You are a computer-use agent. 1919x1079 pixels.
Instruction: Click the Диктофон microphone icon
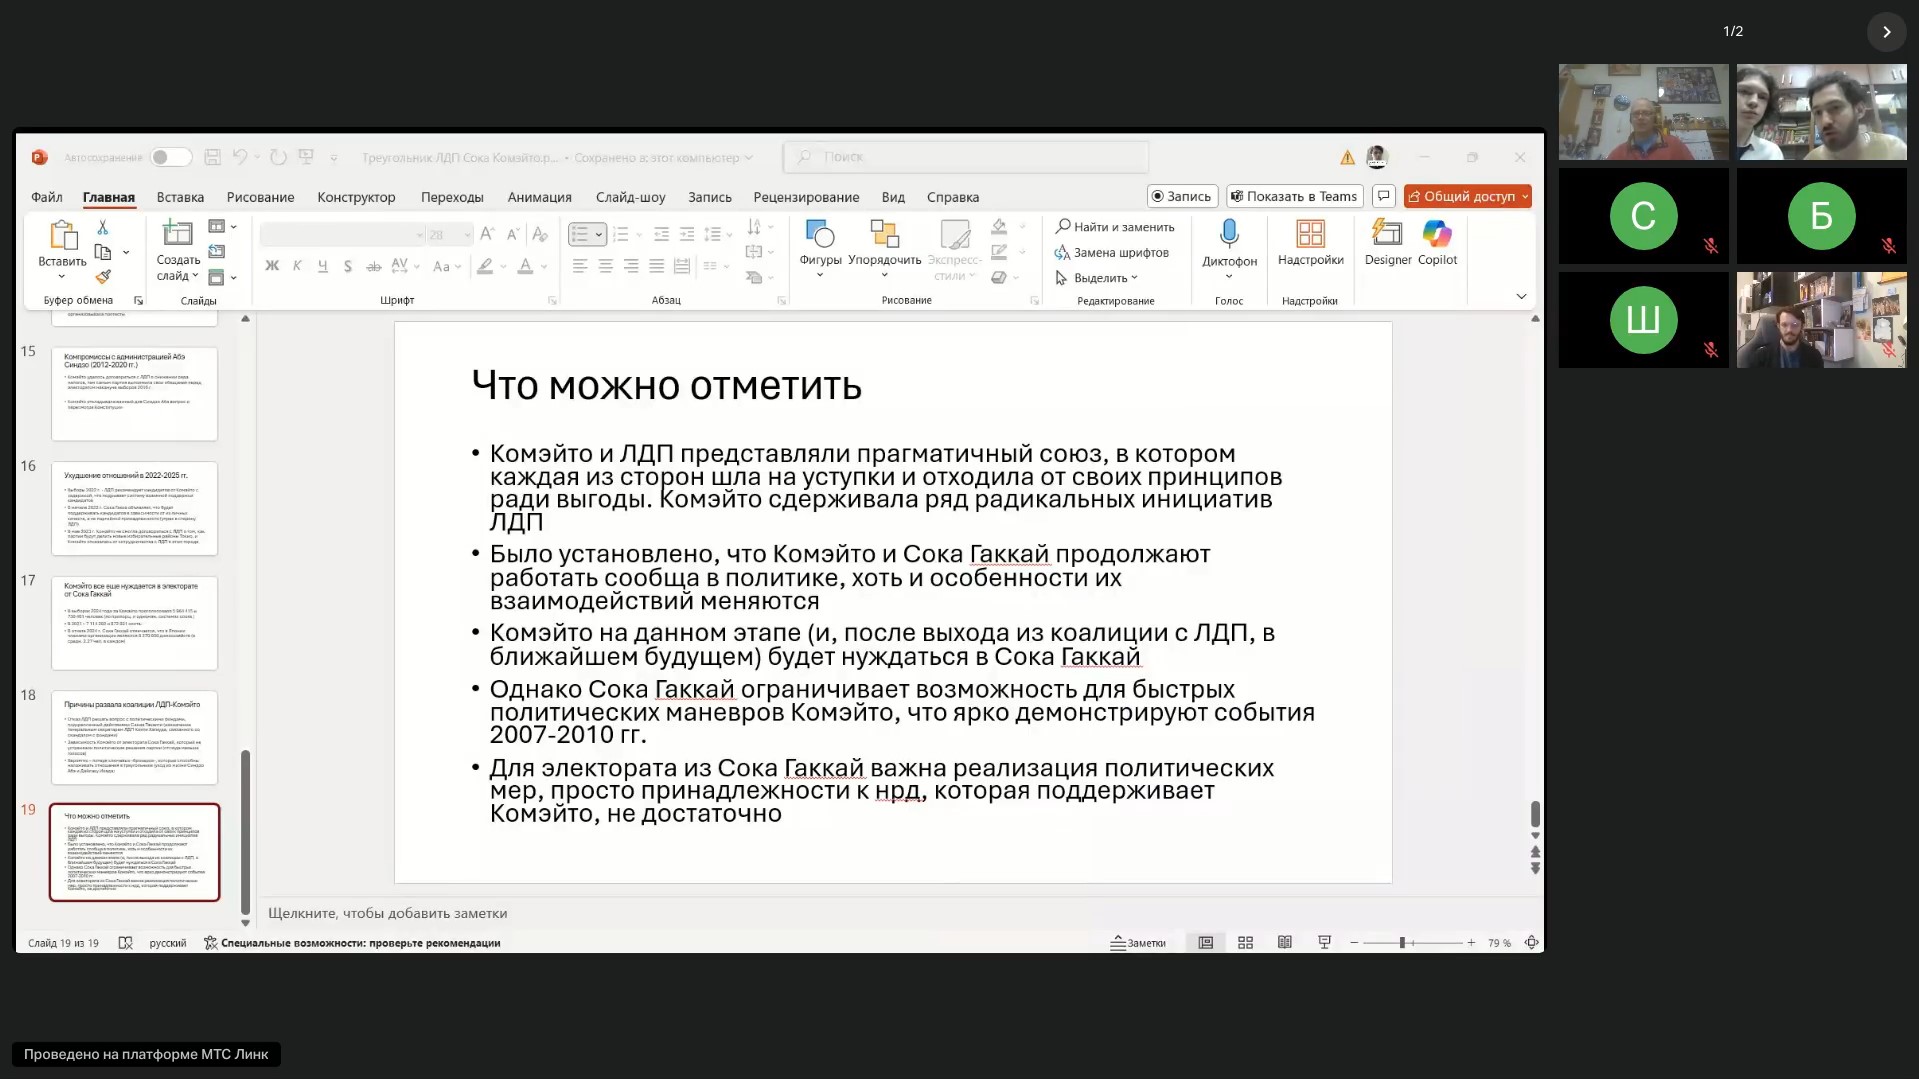[x=1229, y=234]
